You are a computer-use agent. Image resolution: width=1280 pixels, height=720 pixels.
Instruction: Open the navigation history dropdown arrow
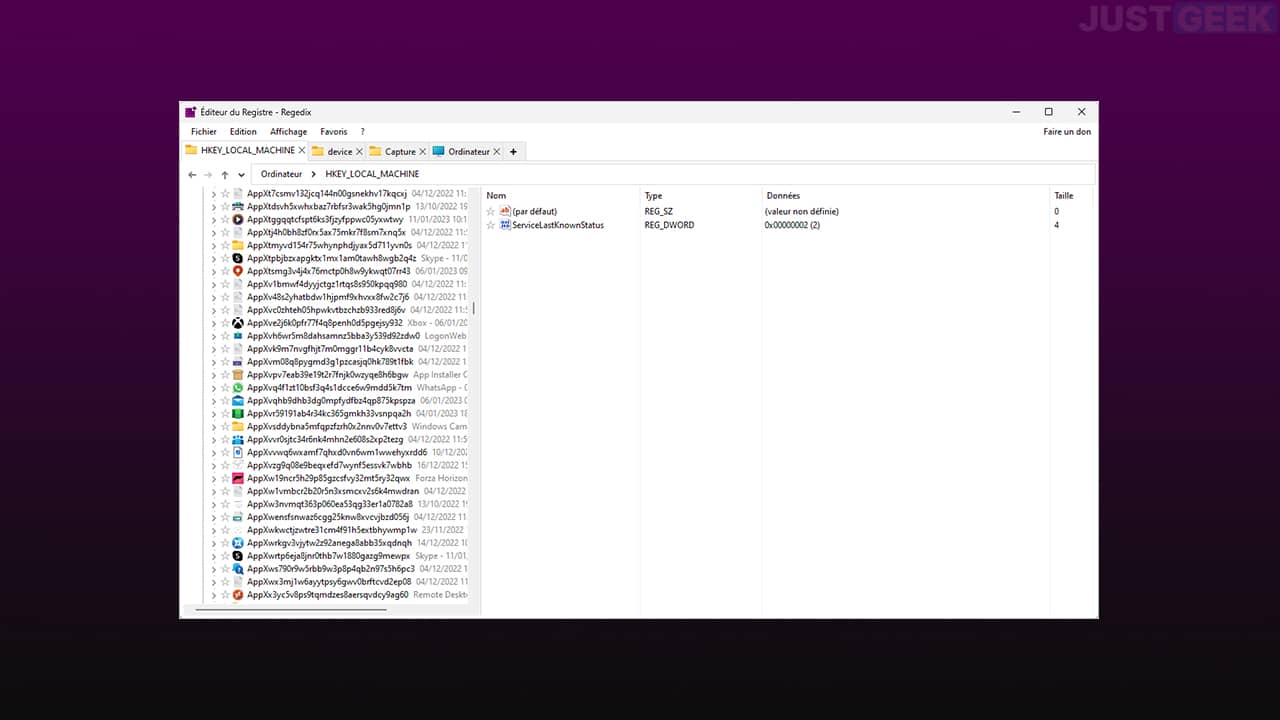241,174
